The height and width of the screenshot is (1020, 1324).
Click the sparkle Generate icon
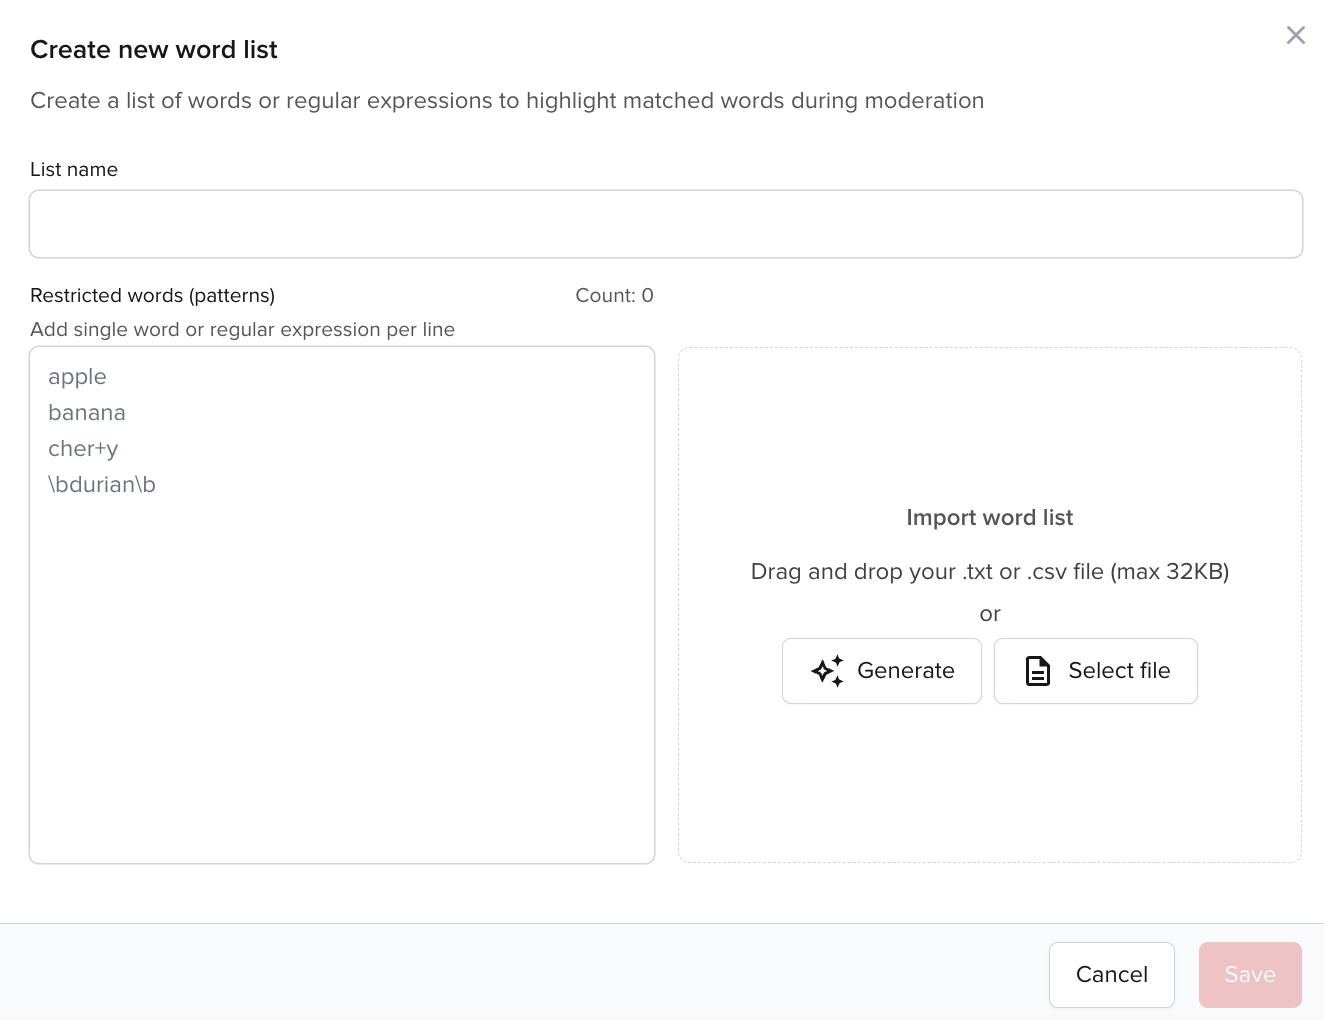pos(826,671)
